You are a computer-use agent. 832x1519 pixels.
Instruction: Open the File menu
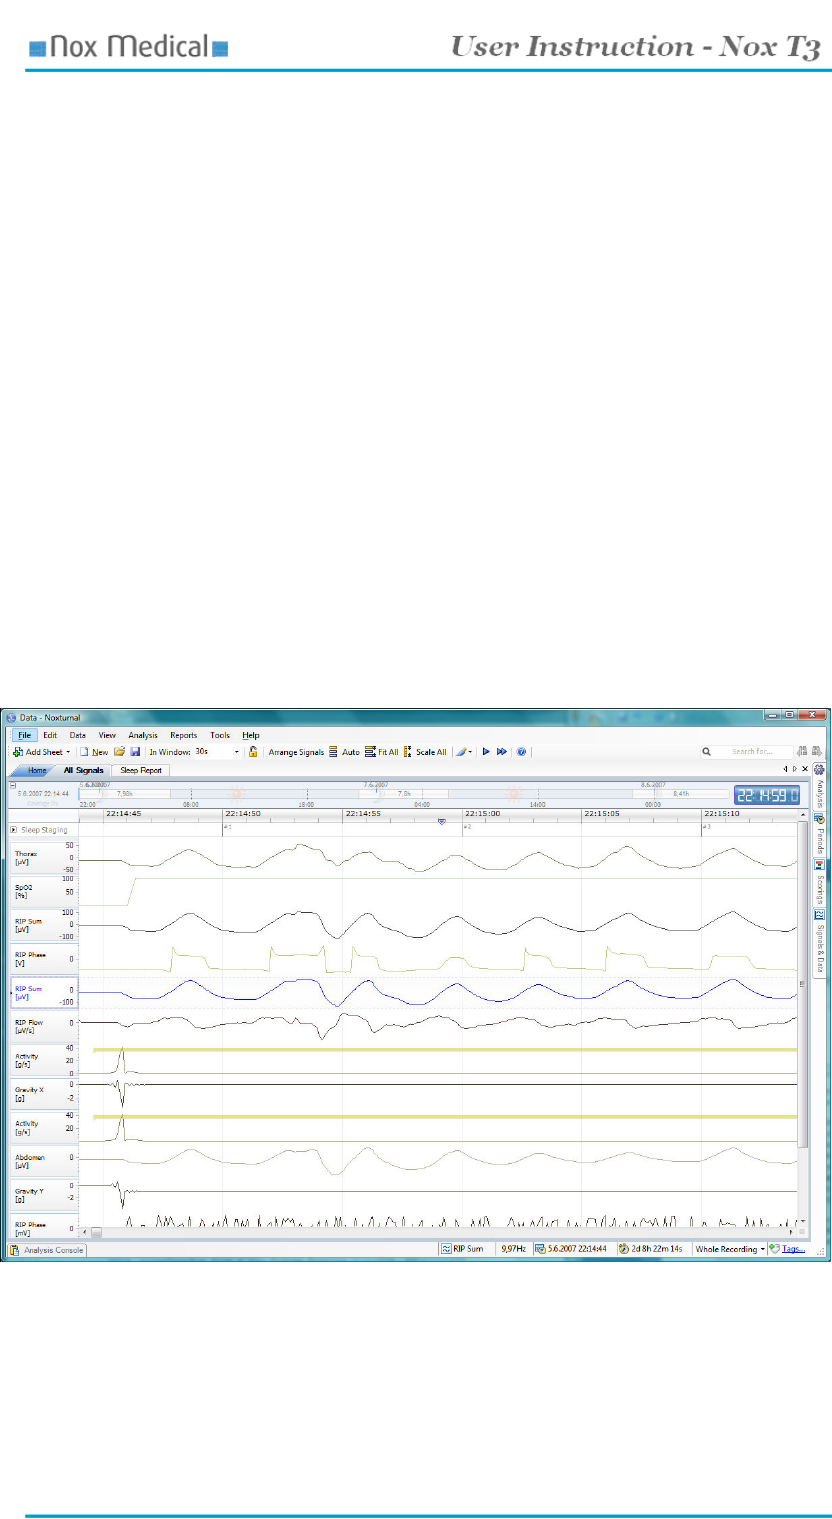(25, 735)
